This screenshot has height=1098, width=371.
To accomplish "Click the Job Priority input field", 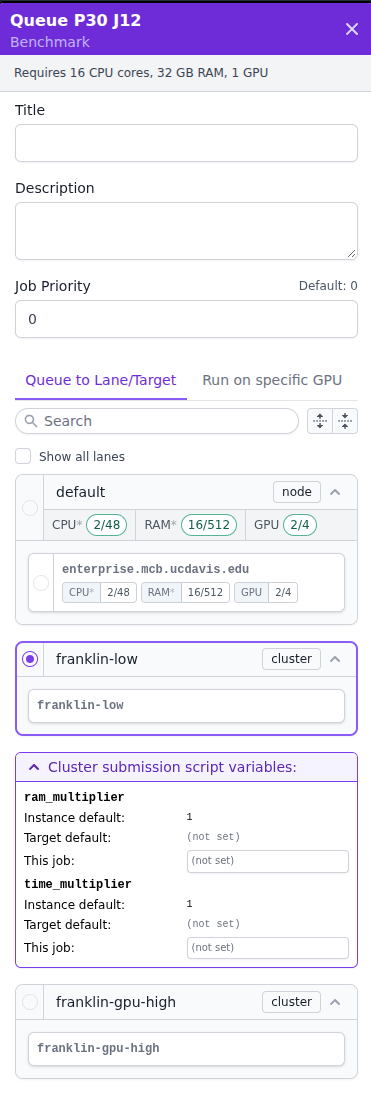I will (186, 319).
